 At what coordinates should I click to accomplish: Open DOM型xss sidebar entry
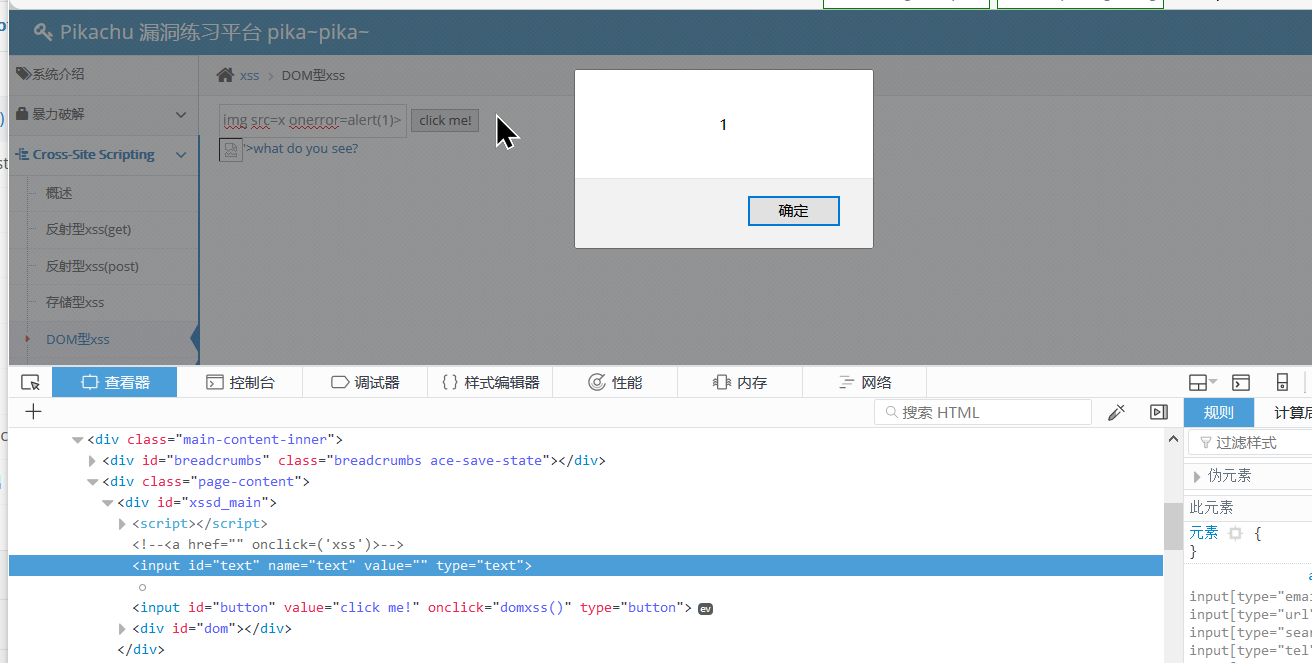point(78,339)
